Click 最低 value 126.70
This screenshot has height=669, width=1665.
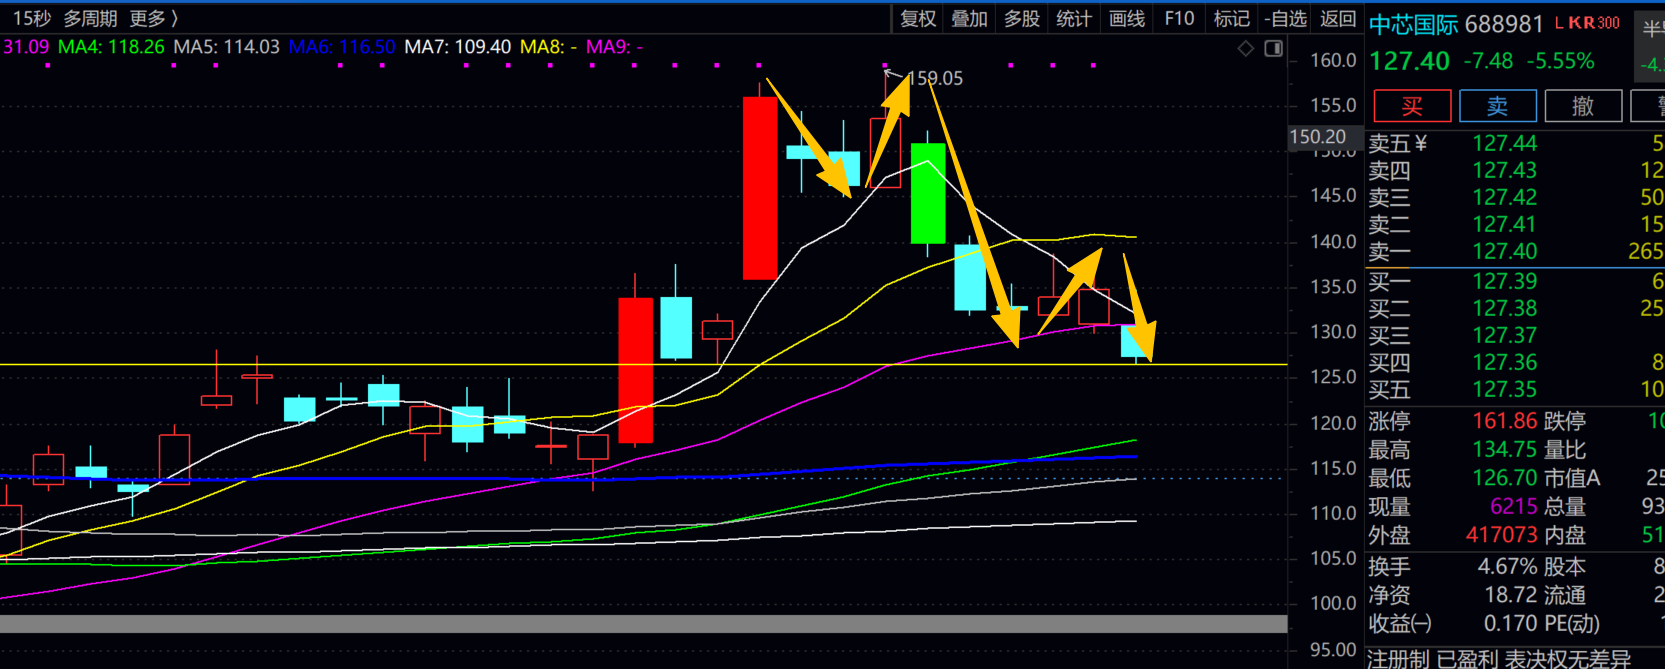click(x=1504, y=478)
